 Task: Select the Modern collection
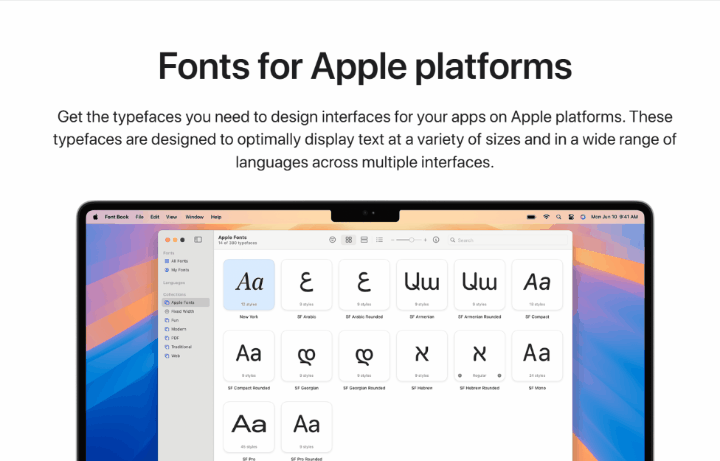point(186,329)
